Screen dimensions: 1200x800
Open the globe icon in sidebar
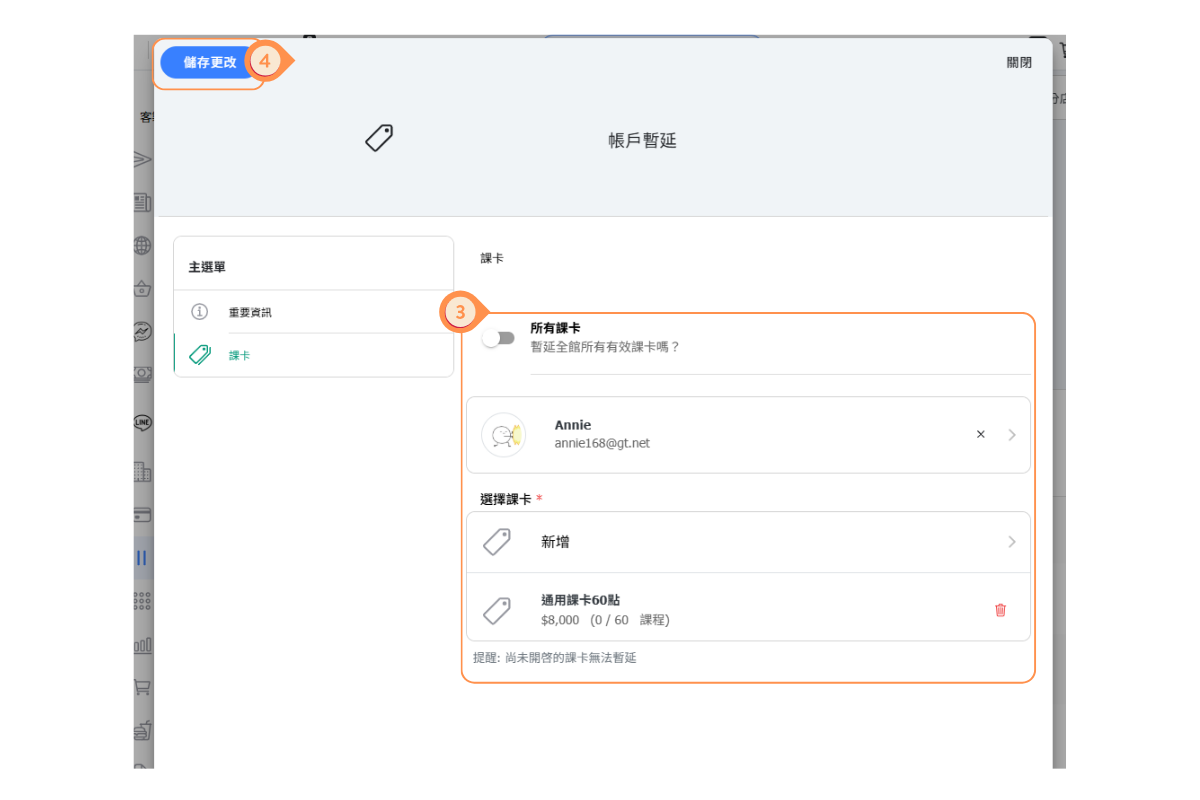(x=142, y=245)
